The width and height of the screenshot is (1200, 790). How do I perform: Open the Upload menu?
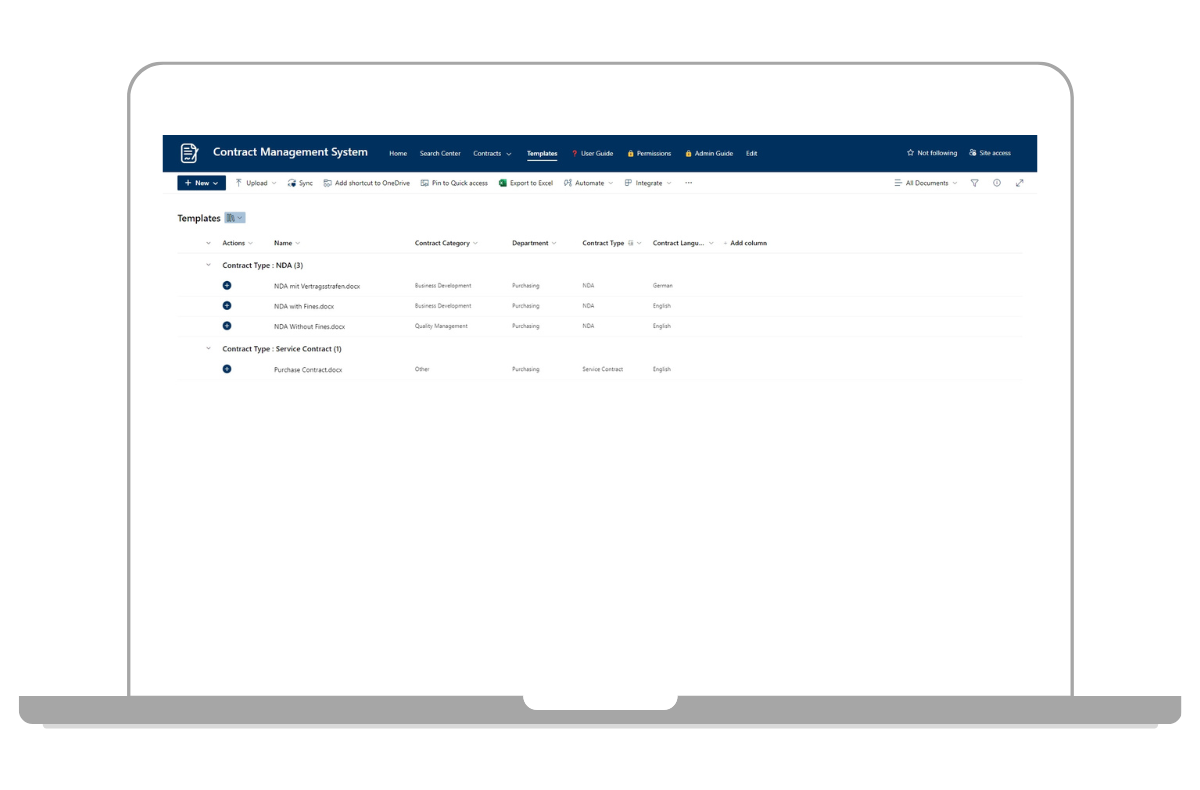pyautogui.click(x=255, y=183)
